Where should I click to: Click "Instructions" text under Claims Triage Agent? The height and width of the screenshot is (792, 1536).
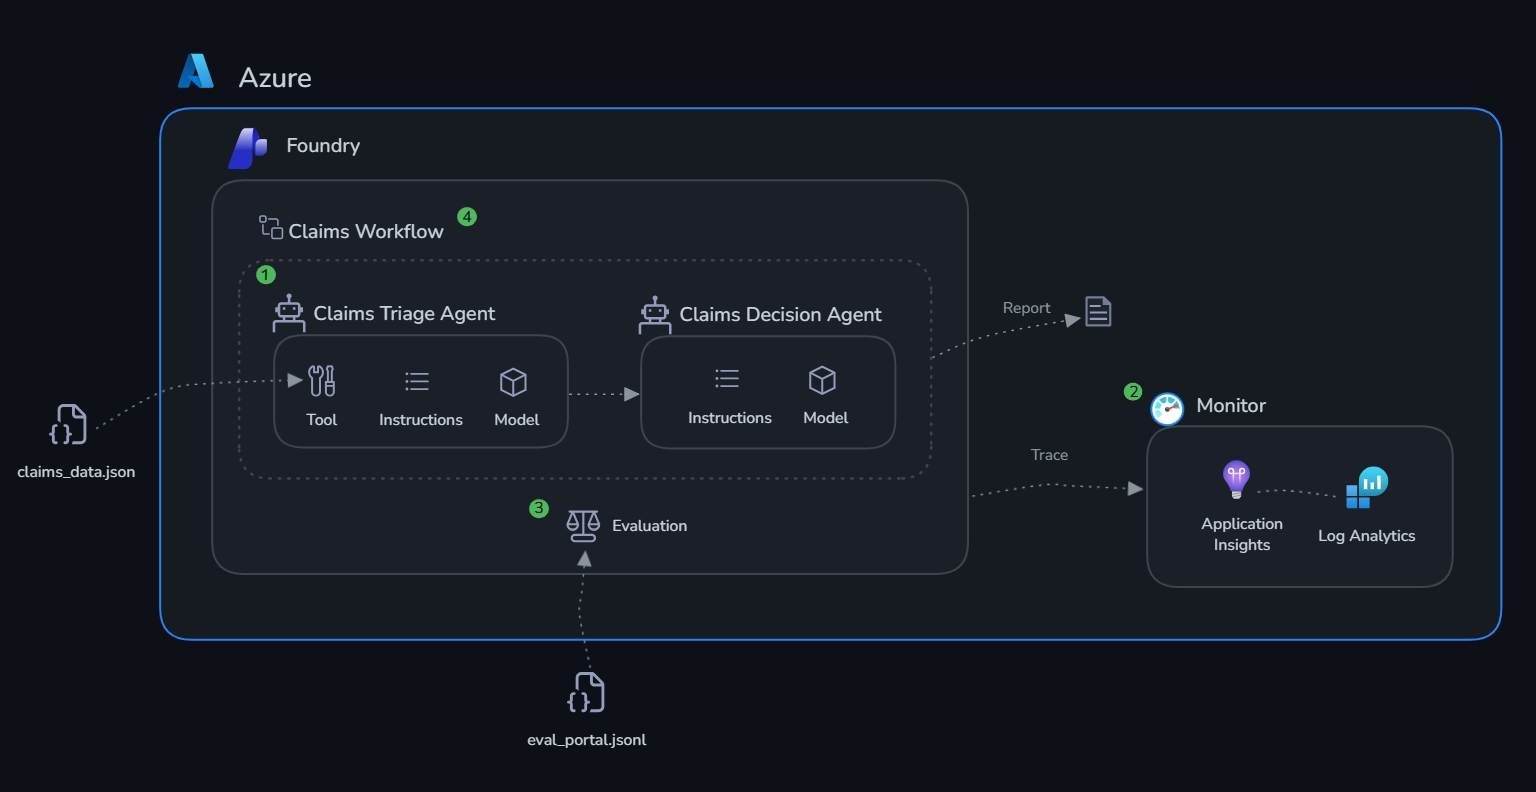(x=421, y=420)
